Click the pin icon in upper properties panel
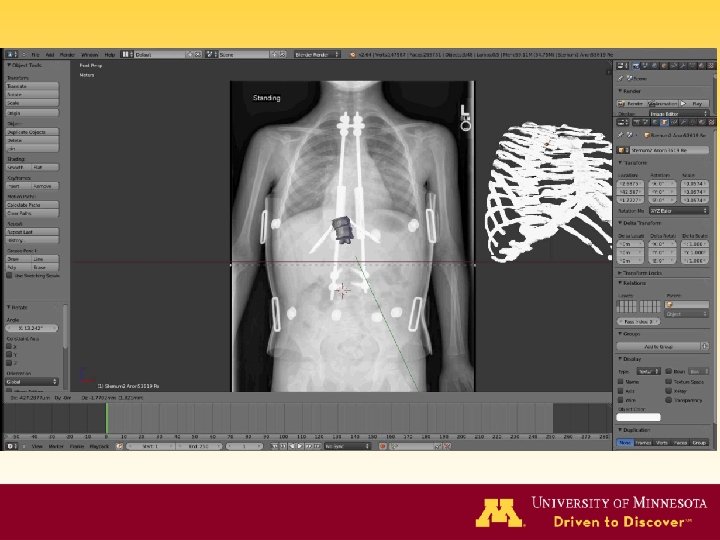Image resolution: width=720 pixels, height=540 pixels. pyautogui.click(x=621, y=79)
